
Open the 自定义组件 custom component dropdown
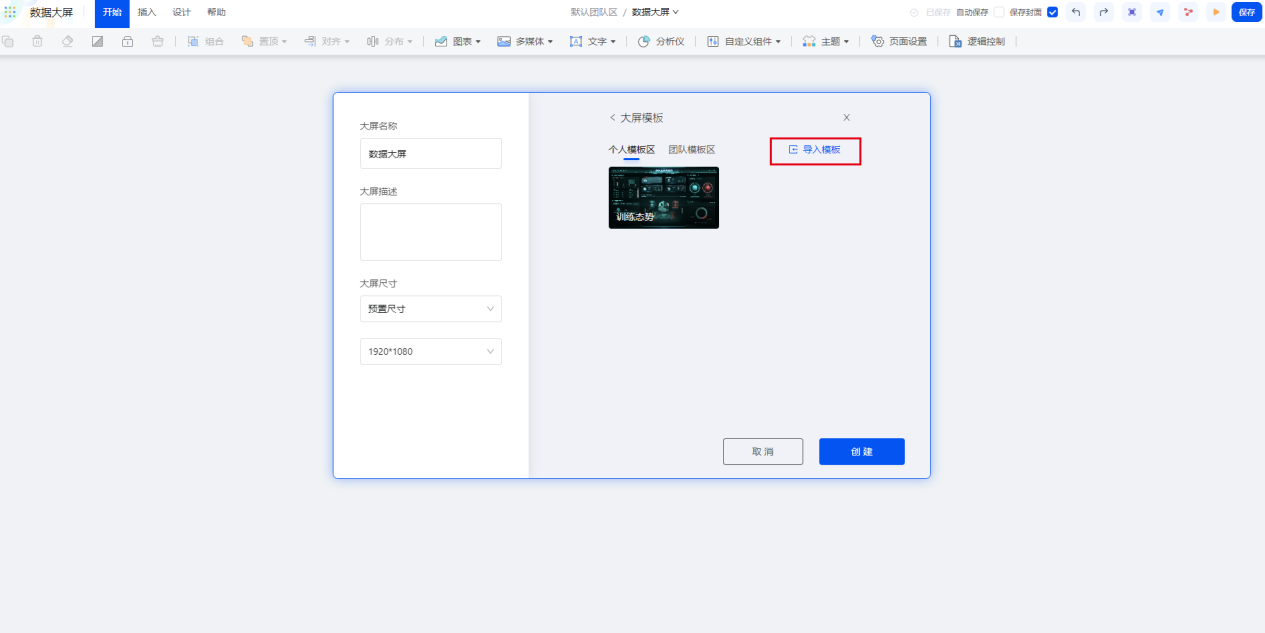click(x=743, y=42)
